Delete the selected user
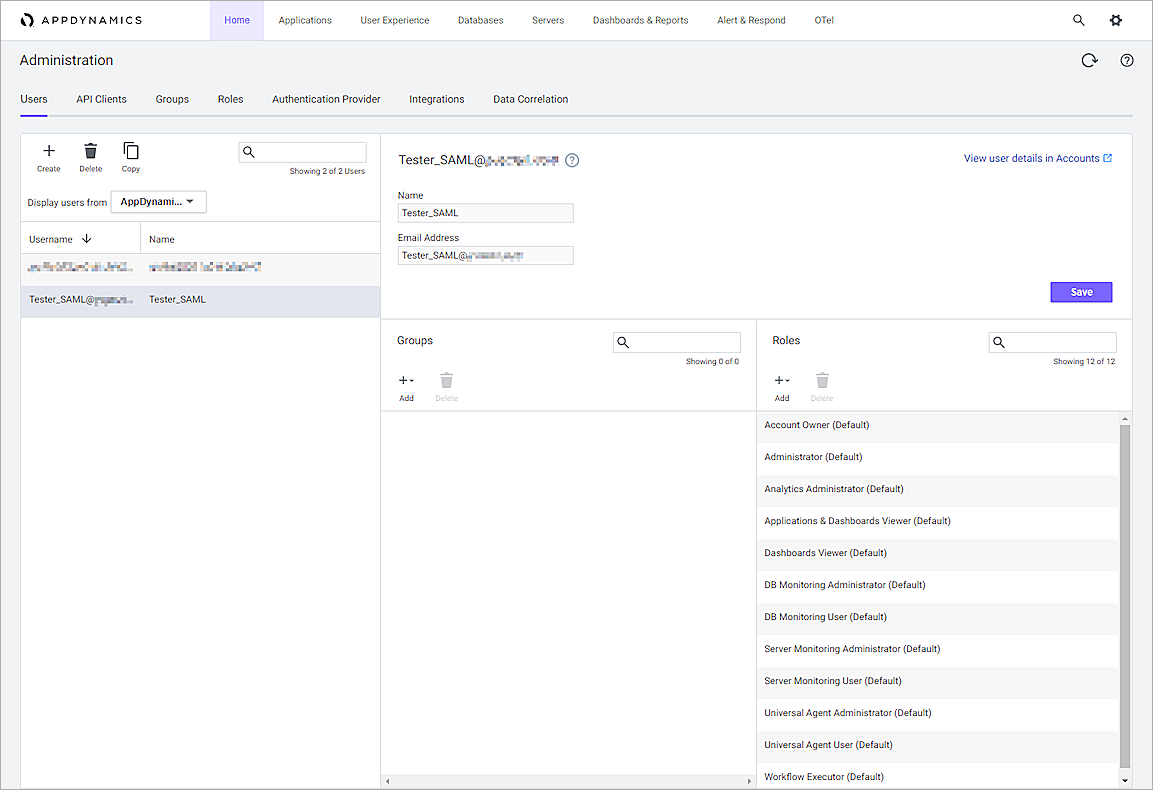Screen dimensions: 1153x790 point(90,152)
